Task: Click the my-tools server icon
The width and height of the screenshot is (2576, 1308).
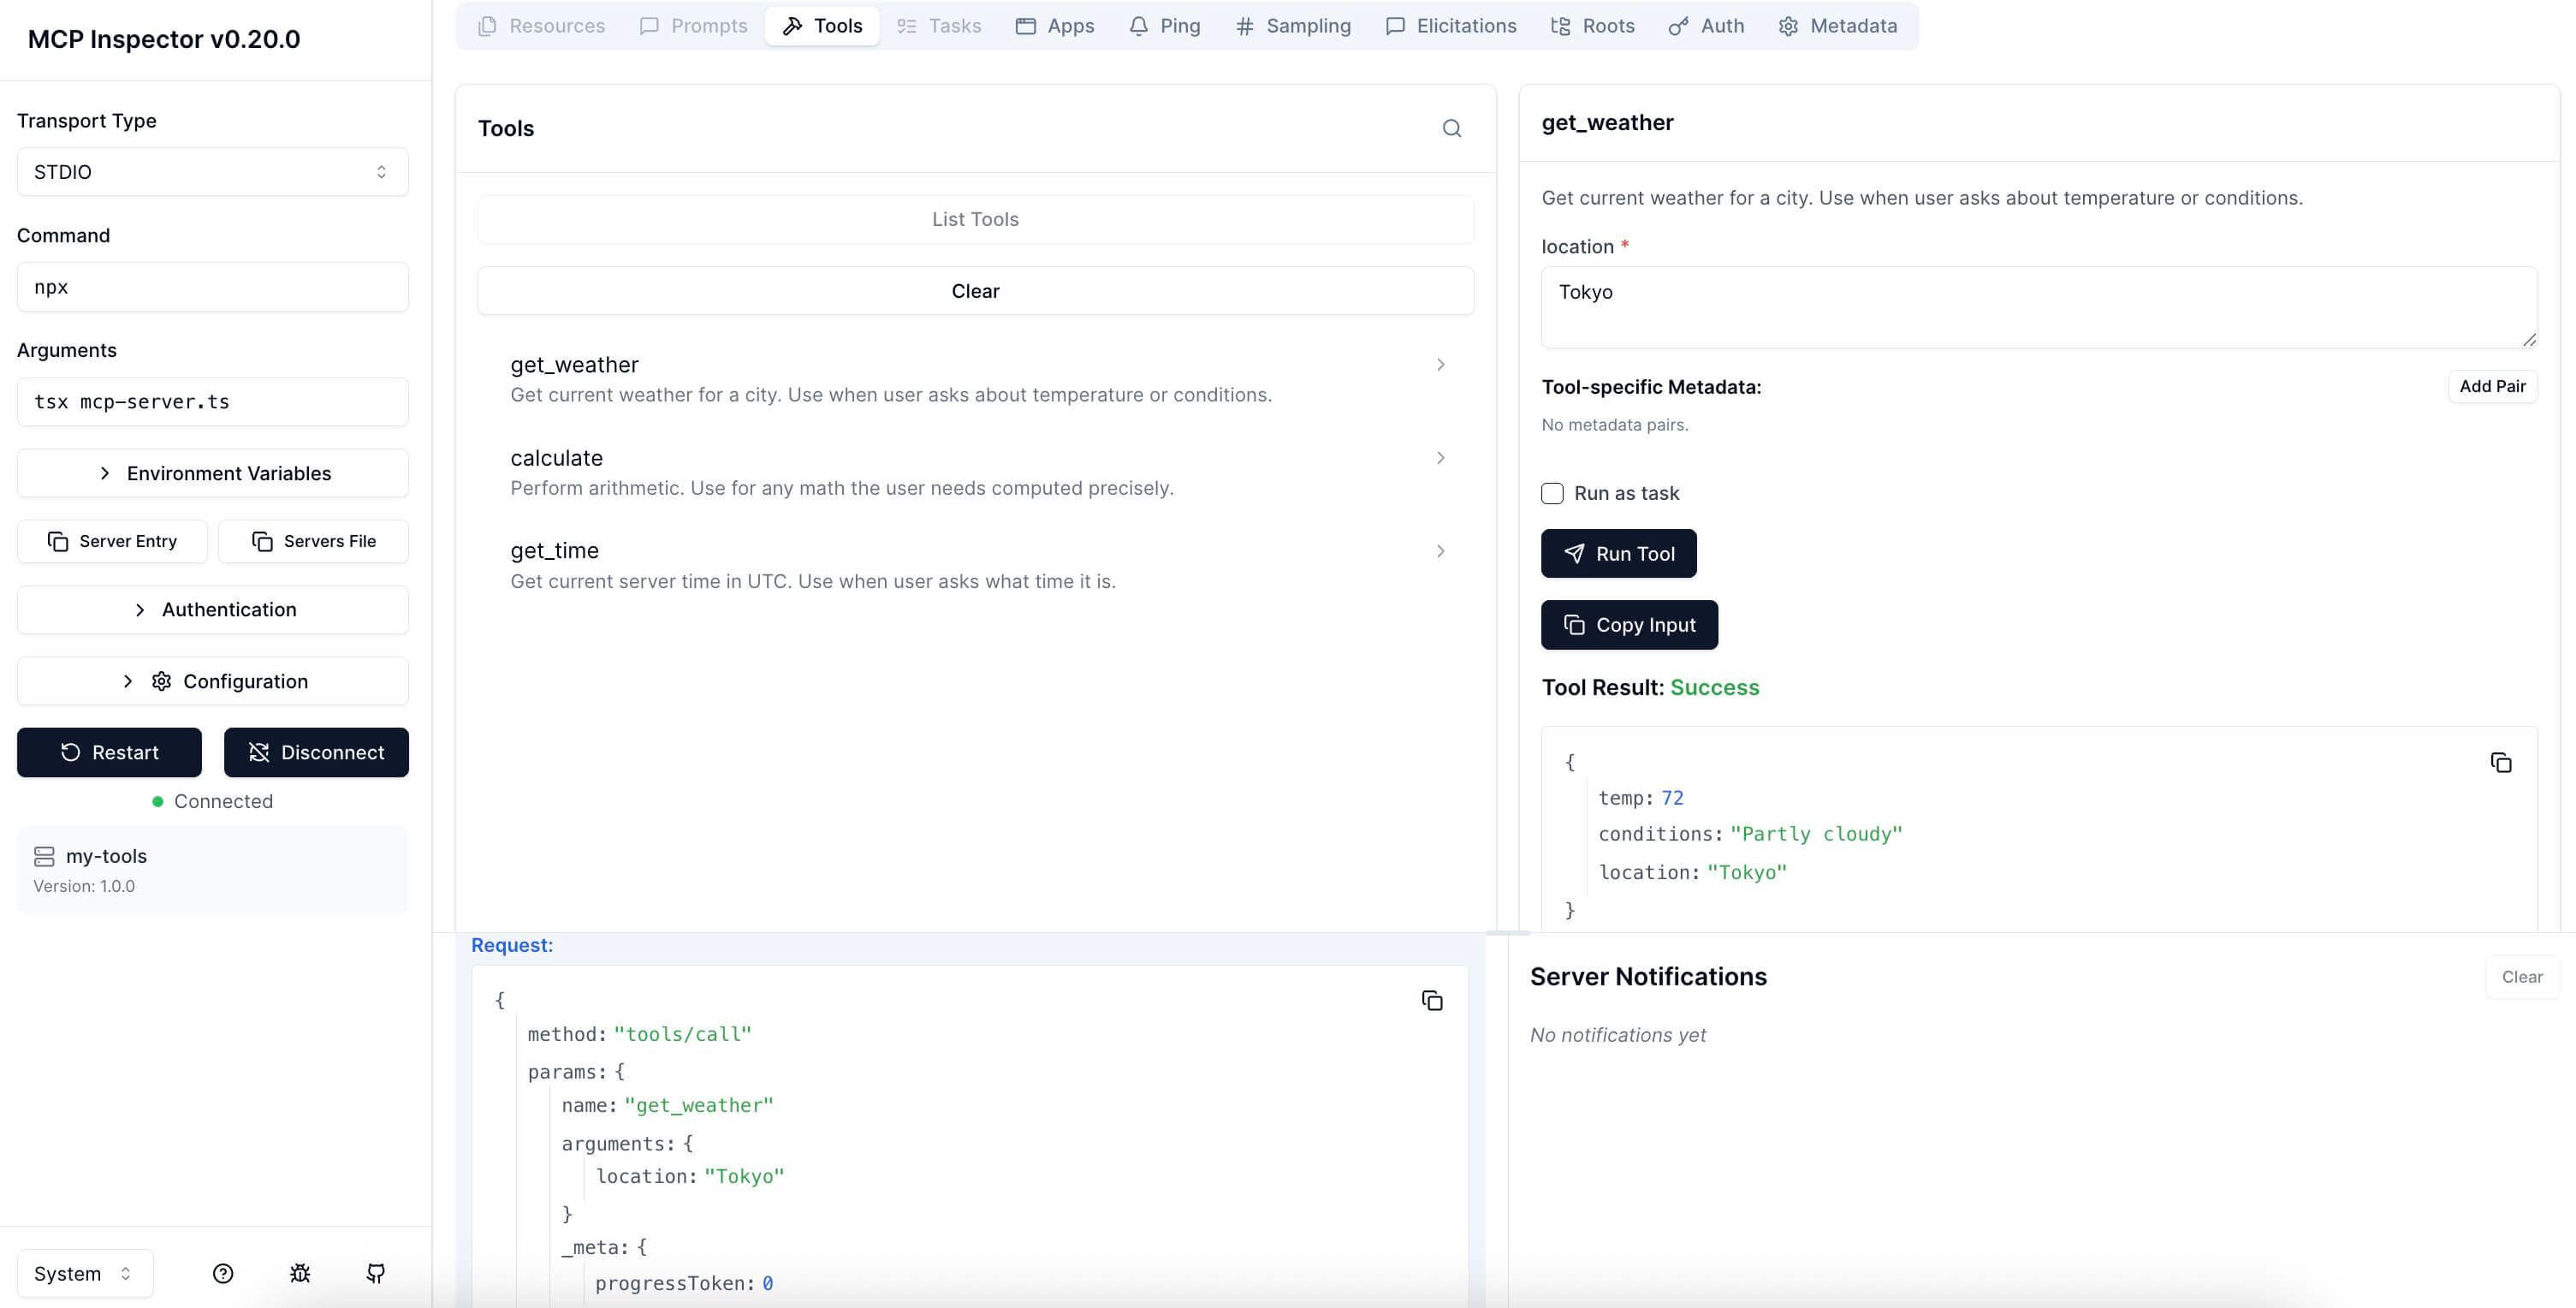Action: tap(44, 856)
